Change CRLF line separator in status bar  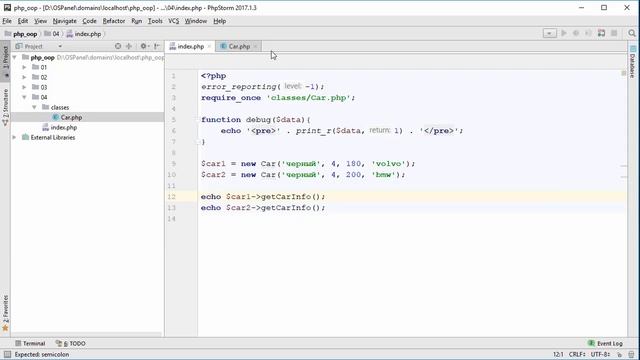click(x=578, y=354)
